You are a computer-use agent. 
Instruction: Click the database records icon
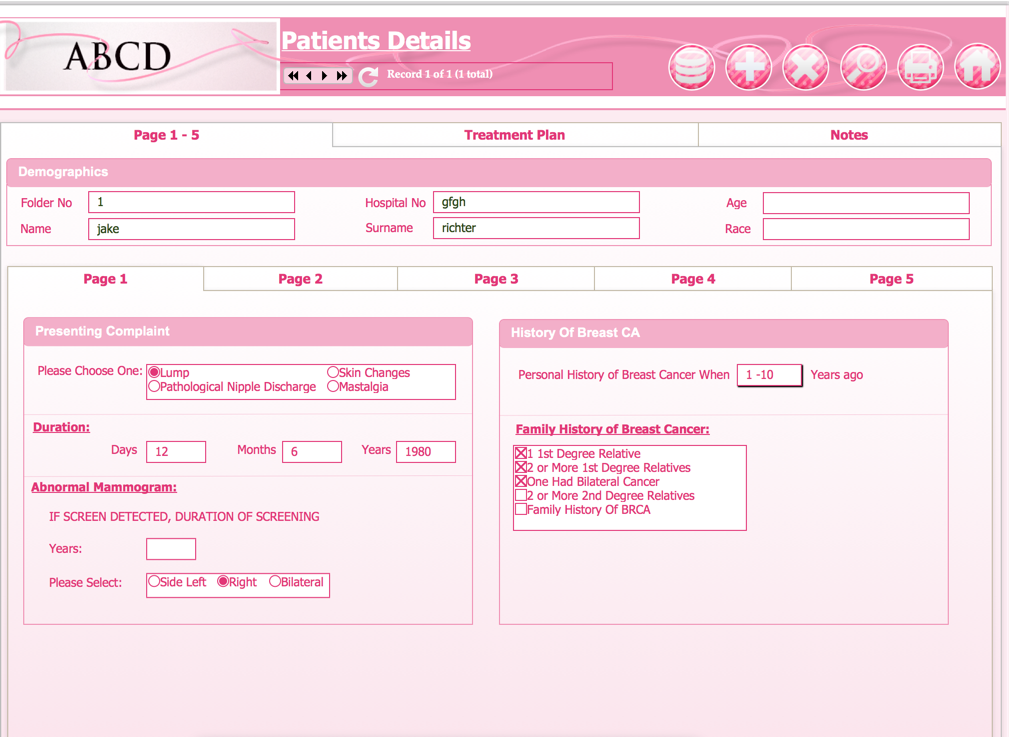pos(691,68)
